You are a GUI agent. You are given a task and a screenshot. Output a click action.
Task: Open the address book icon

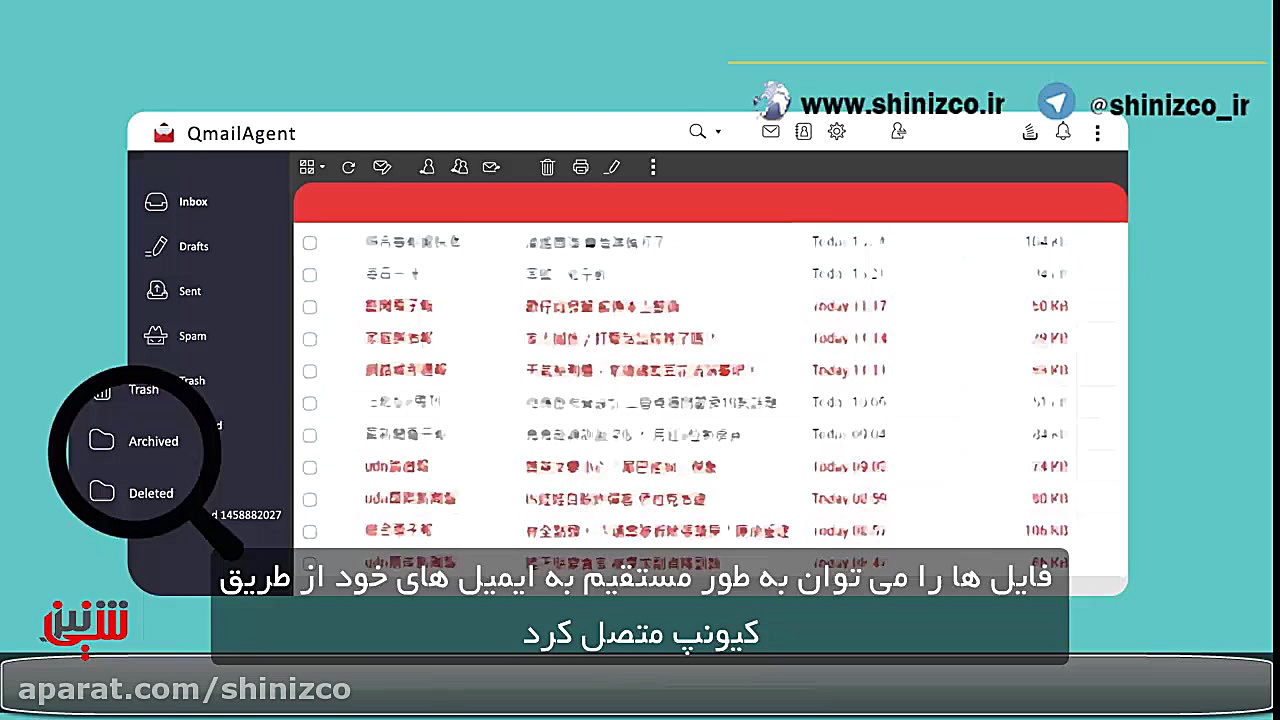coord(803,132)
